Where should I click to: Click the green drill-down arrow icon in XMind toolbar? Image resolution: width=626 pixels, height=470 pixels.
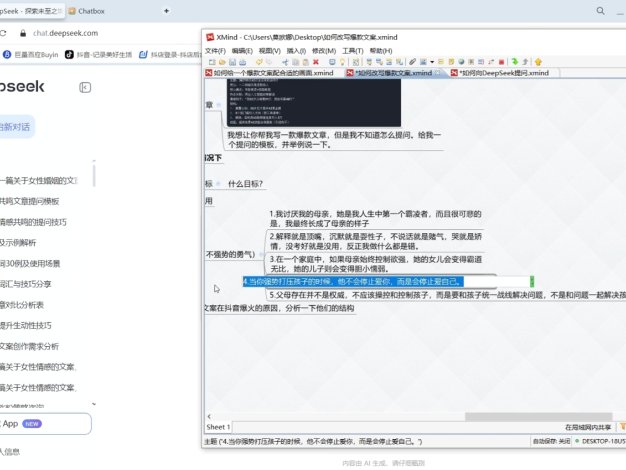point(515,62)
